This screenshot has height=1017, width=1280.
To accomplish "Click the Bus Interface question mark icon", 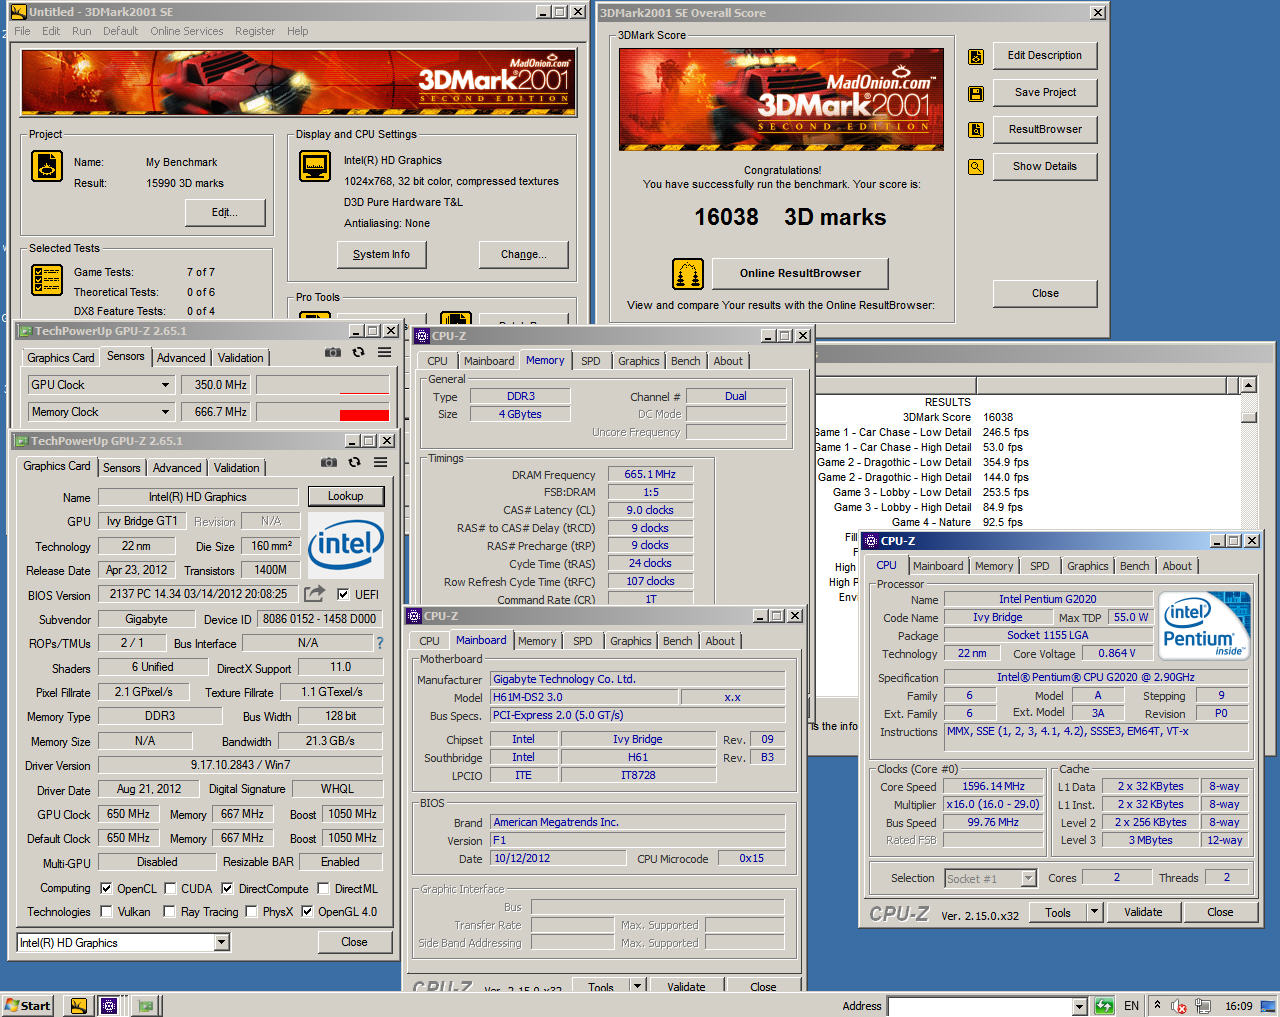I will 379,643.
